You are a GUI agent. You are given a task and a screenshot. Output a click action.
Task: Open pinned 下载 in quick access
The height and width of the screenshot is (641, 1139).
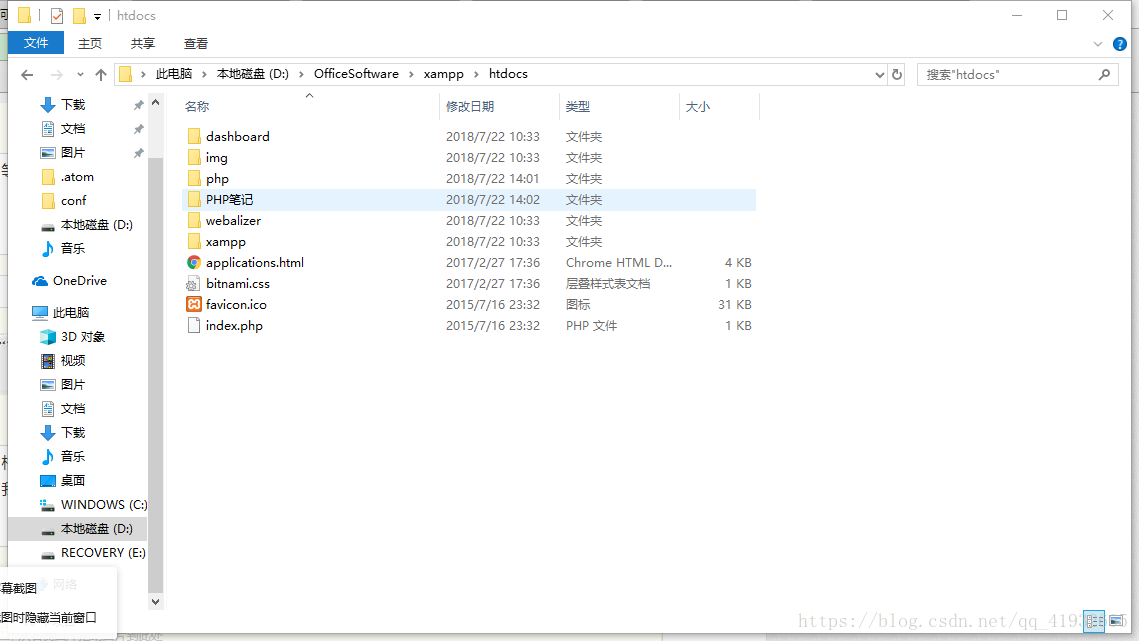point(73,105)
